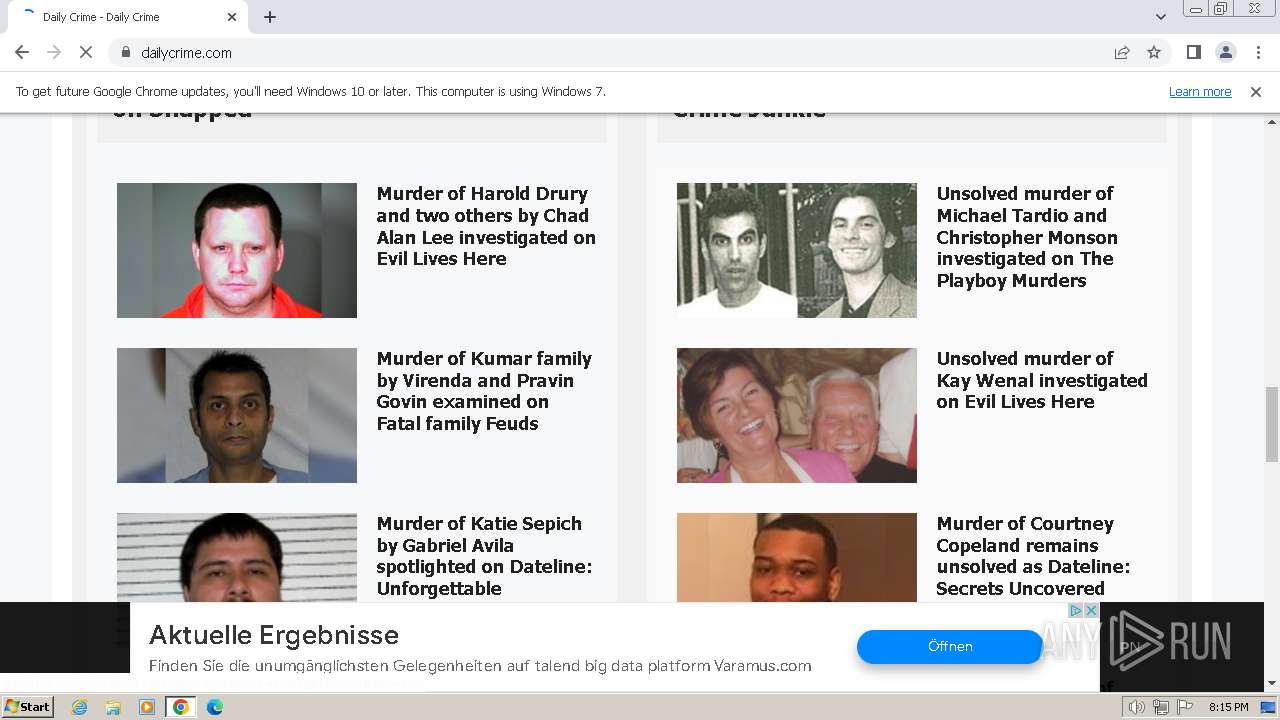Open Action Center flag icon
Image resolution: width=1280 pixels, height=720 pixels.
[1185, 707]
